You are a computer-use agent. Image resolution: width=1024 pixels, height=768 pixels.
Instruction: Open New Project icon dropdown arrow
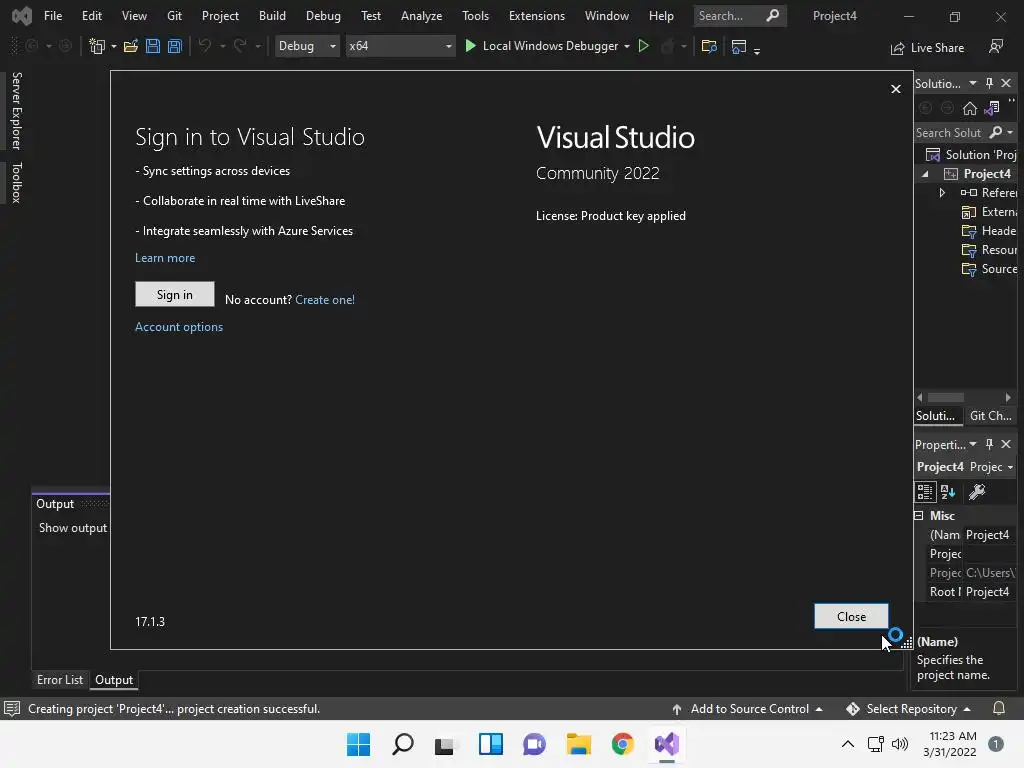pos(114,46)
